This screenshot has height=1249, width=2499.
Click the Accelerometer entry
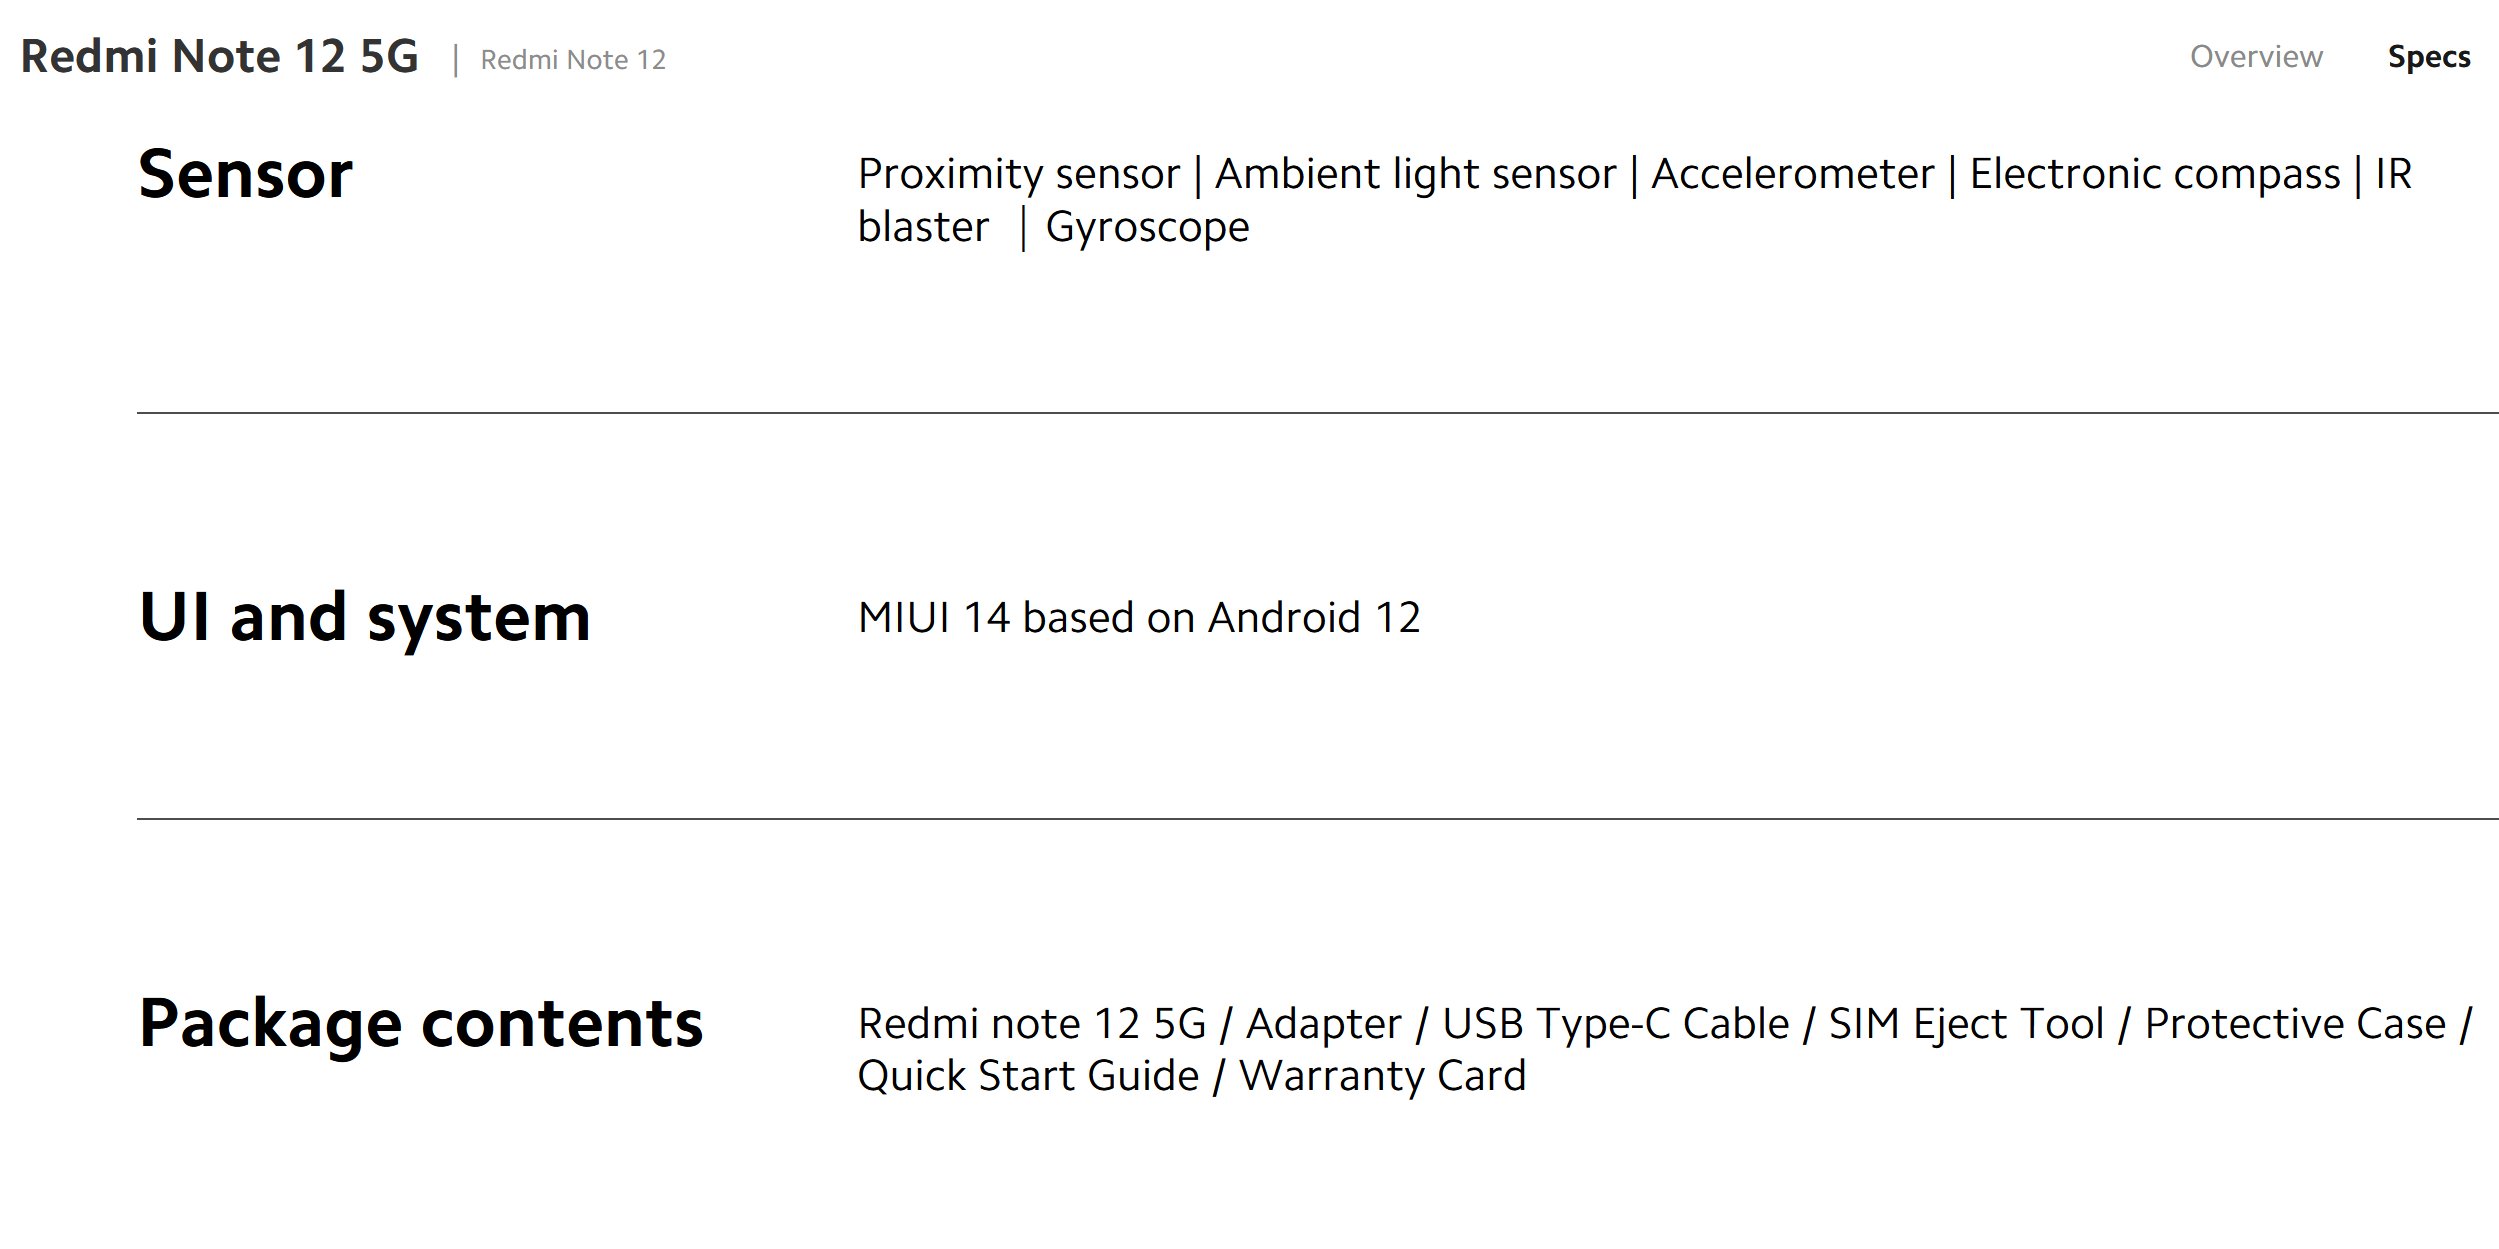click(x=1793, y=174)
